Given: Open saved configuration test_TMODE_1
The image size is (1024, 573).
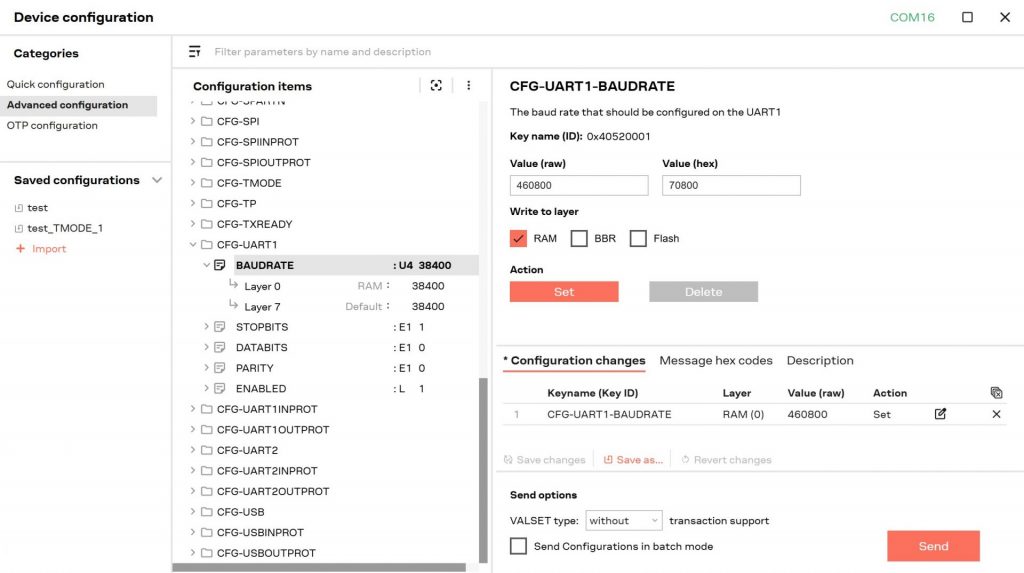Looking at the screenshot, I should [64, 228].
